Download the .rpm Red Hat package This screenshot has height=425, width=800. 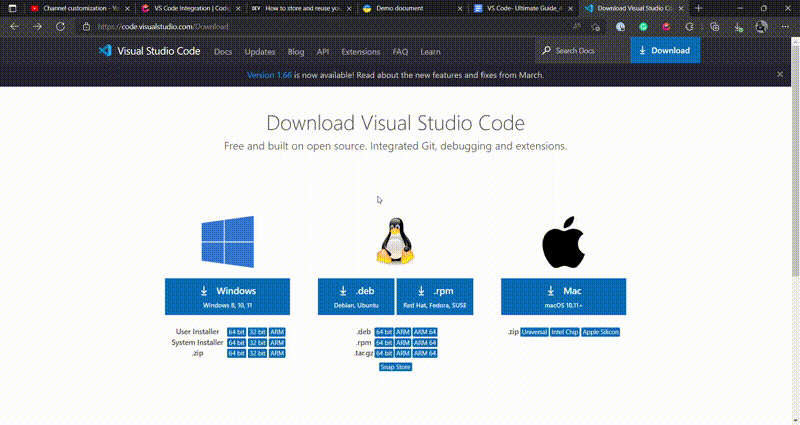435,296
